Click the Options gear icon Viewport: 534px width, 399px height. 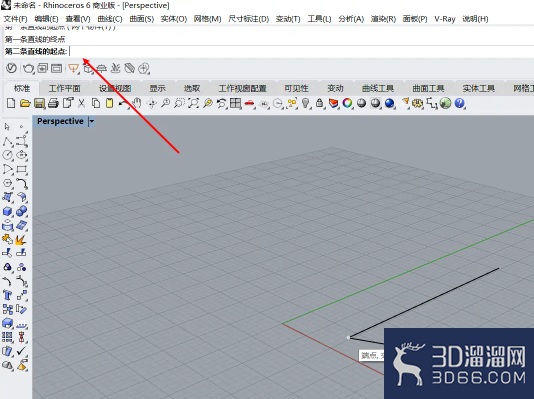[417, 103]
